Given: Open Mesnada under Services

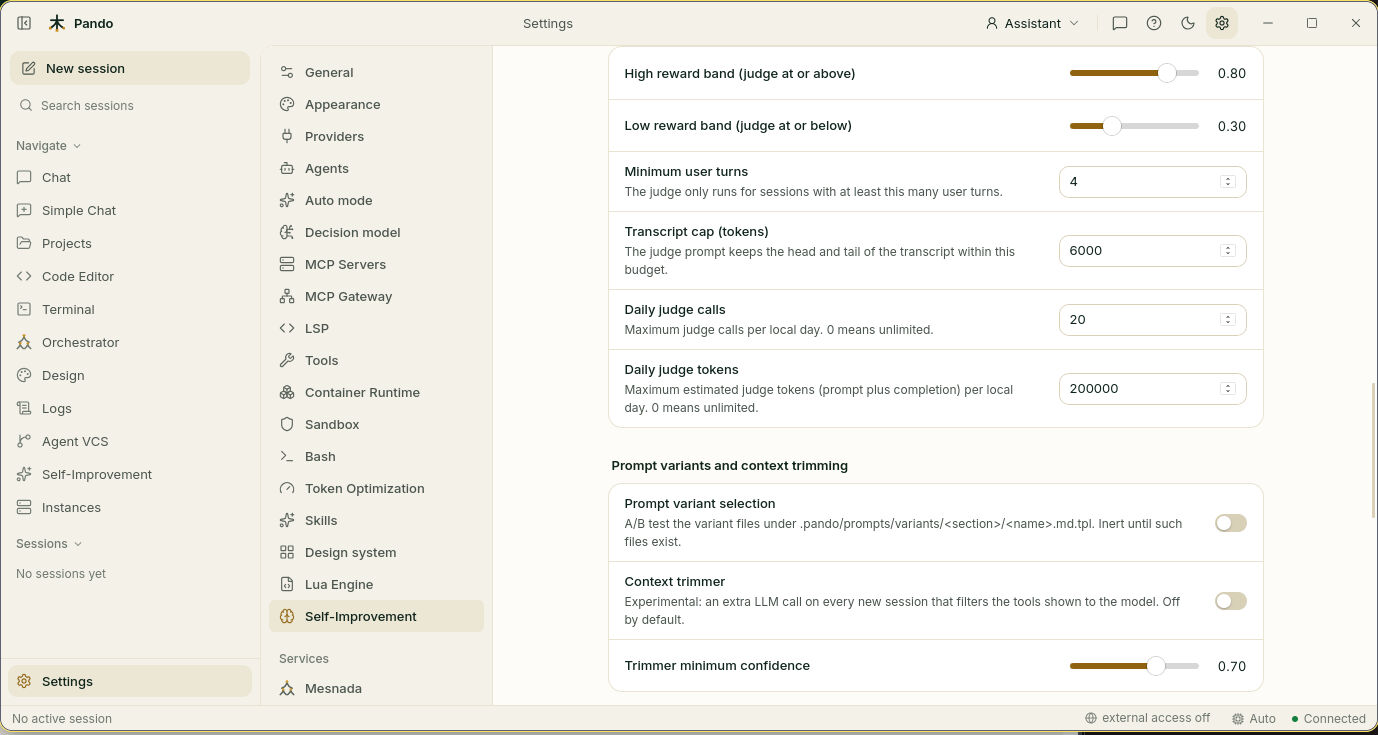Looking at the screenshot, I should (376, 688).
